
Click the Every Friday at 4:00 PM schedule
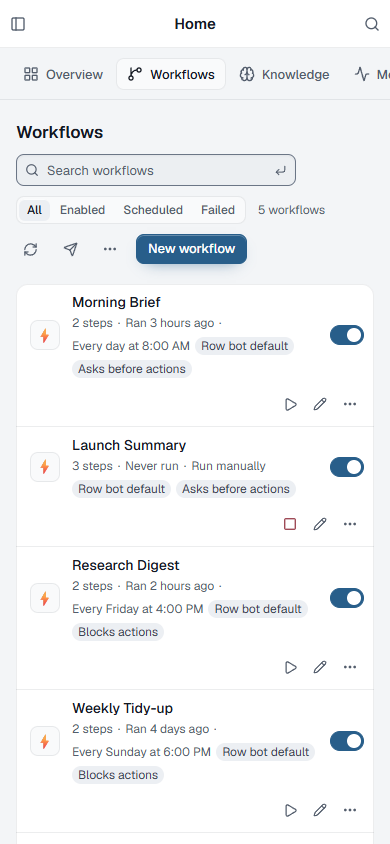coord(138,609)
